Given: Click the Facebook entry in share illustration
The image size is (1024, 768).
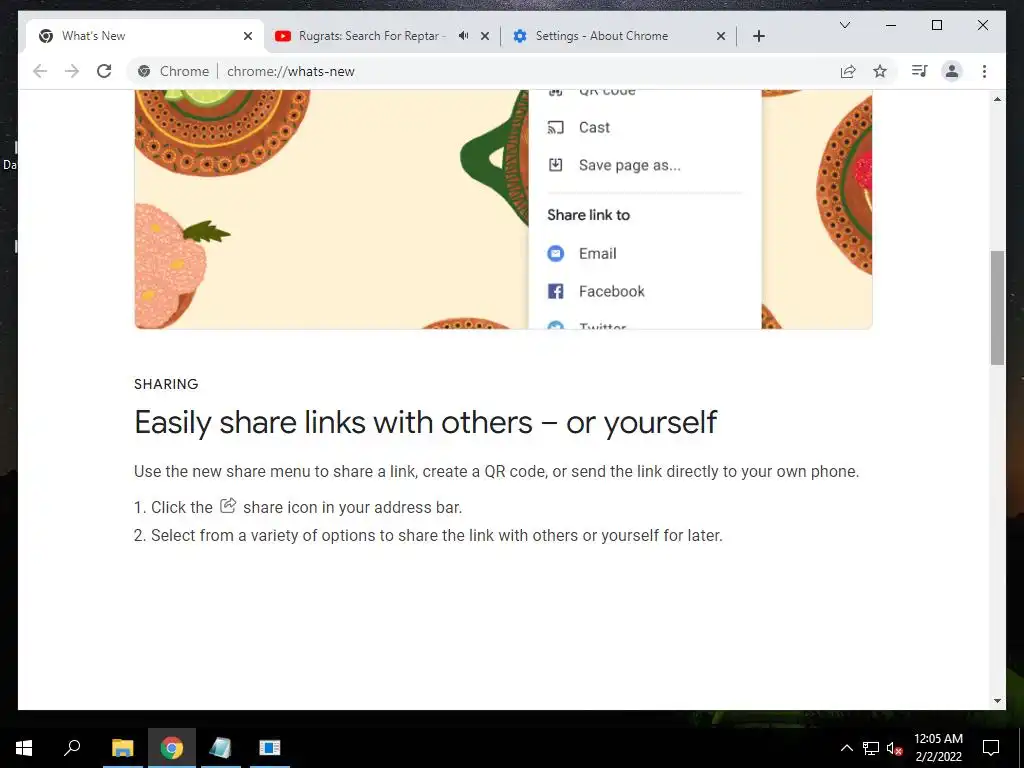Looking at the screenshot, I should point(596,291).
